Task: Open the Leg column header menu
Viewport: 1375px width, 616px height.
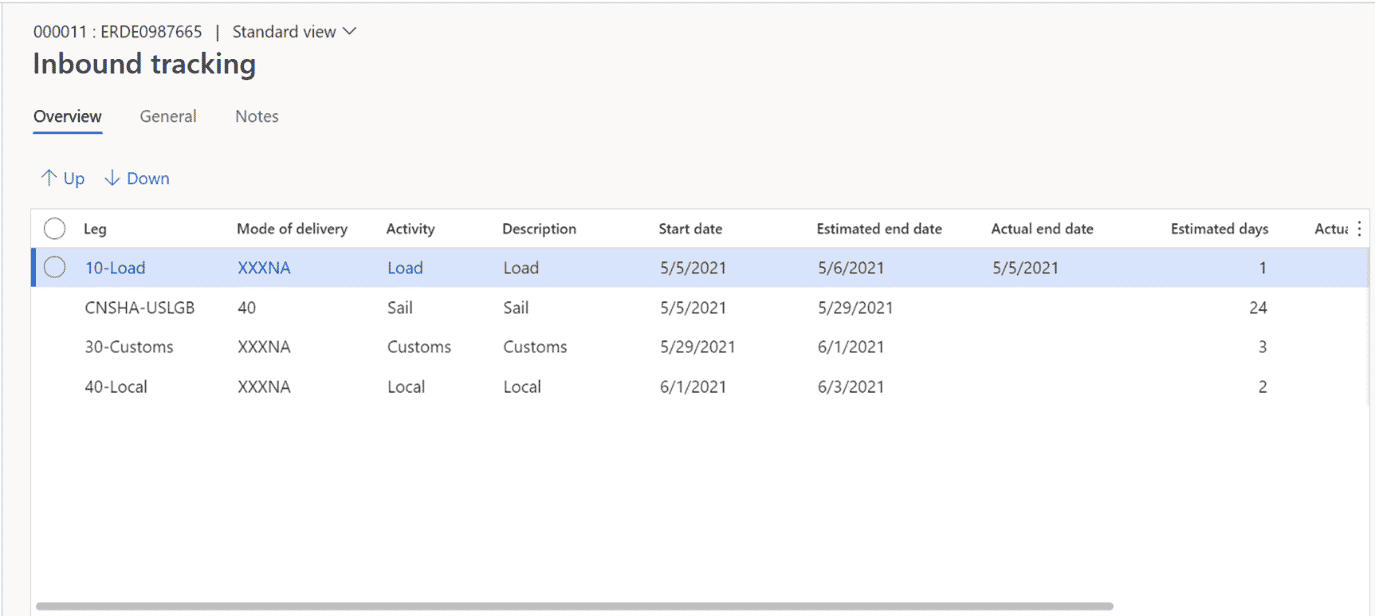Action: 94,228
